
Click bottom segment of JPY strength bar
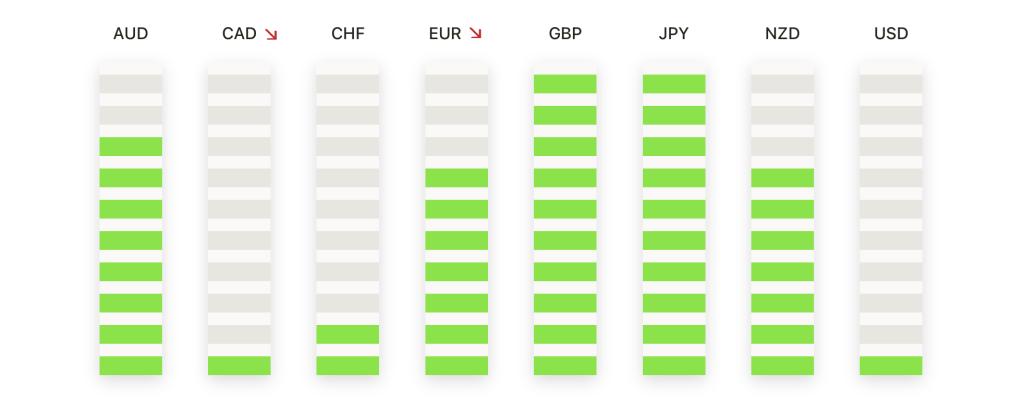(x=674, y=365)
